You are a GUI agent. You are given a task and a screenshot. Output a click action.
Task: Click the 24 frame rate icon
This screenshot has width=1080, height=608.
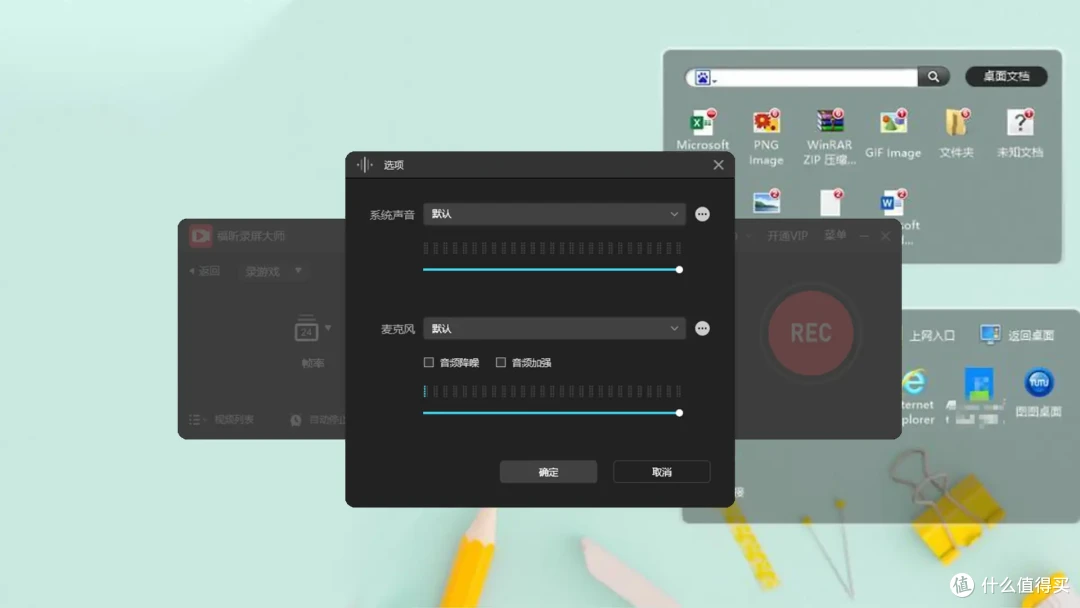[306, 329]
